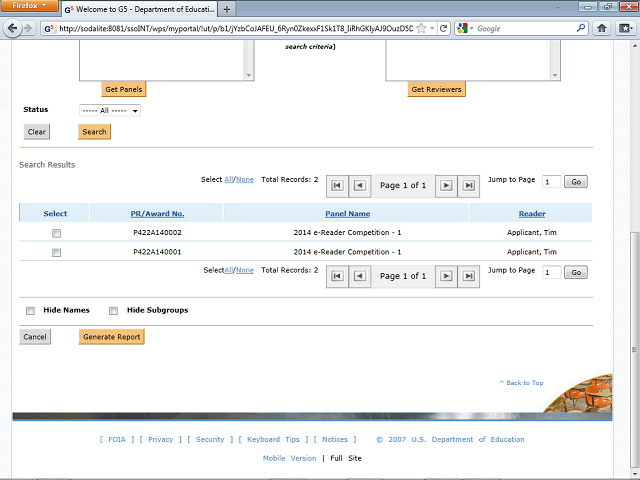Open the Notices footer link
The image size is (640, 480).
click(x=335, y=440)
